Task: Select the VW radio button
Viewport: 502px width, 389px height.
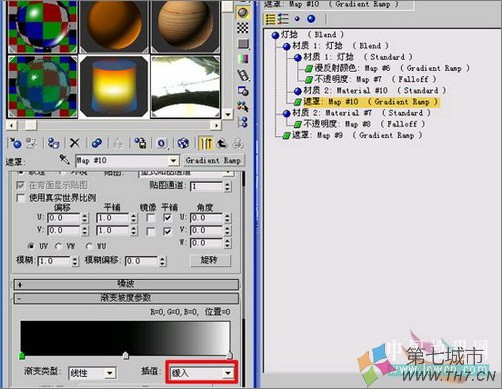Action: [59, 246]
